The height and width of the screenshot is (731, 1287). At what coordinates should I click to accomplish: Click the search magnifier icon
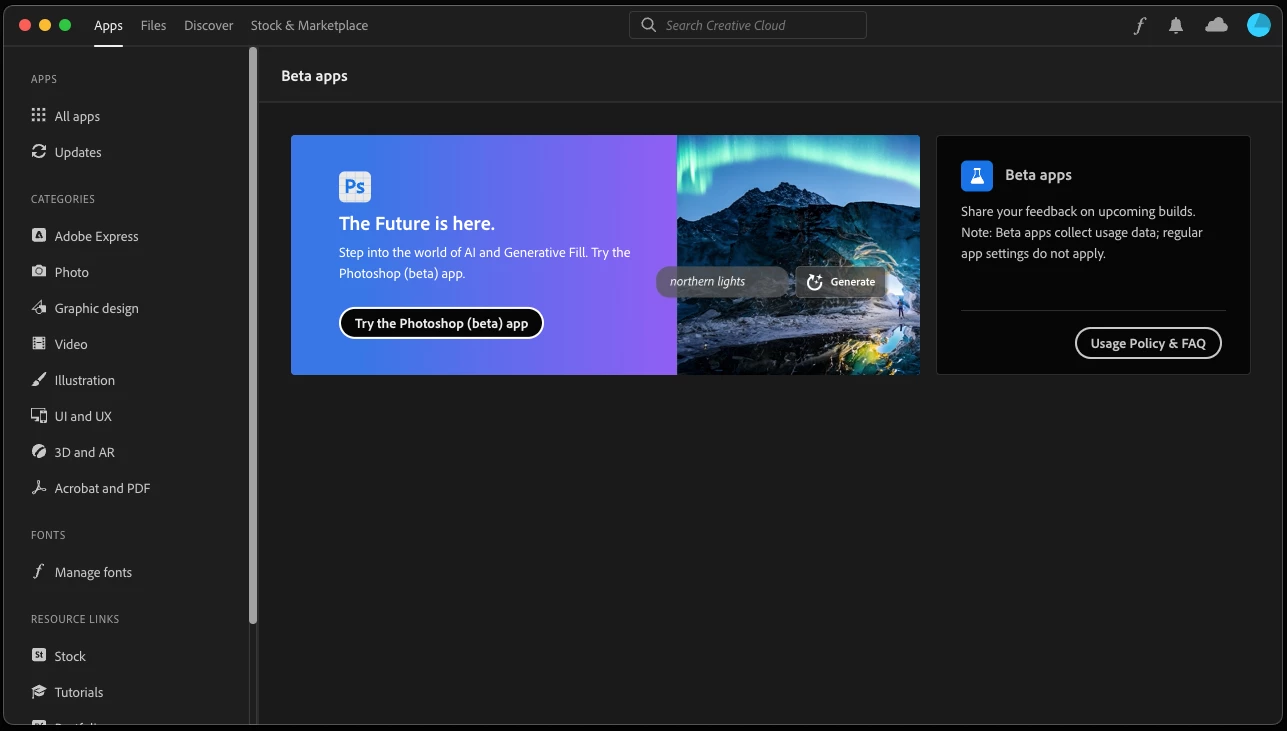pyautogui.click(x=649, y=25)
